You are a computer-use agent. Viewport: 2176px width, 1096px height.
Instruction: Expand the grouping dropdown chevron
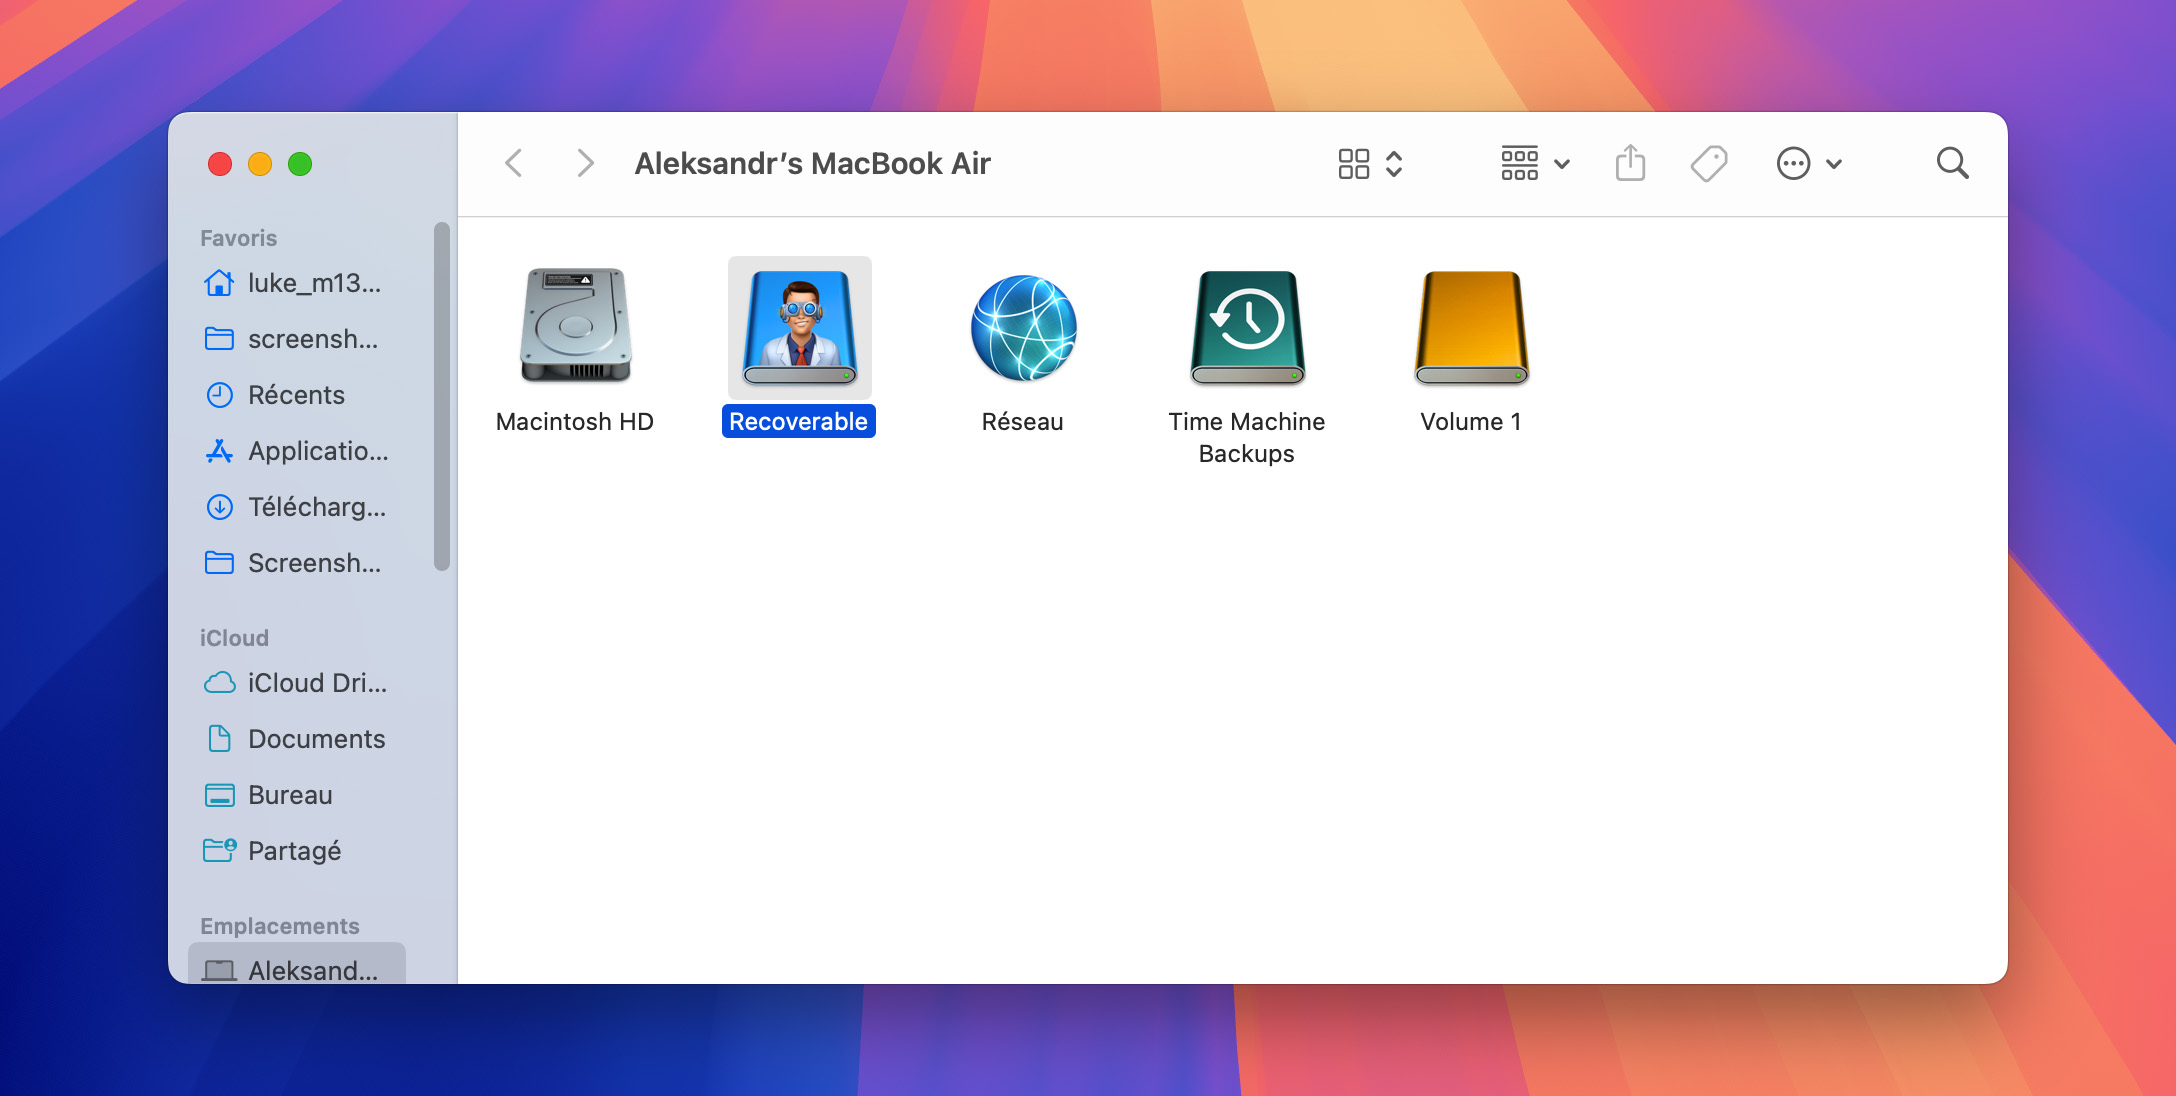1561,164
